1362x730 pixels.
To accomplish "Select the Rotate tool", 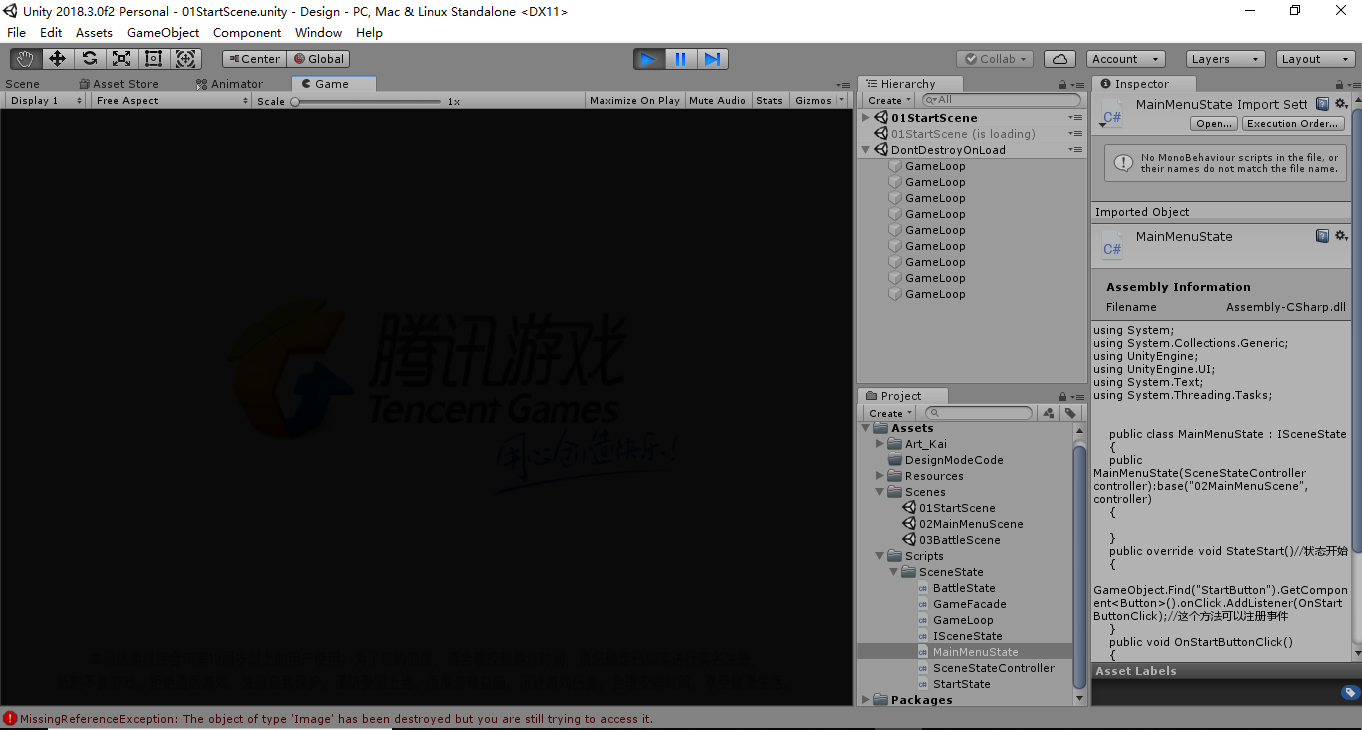I will pyautogui.click(x=89, y=59).
